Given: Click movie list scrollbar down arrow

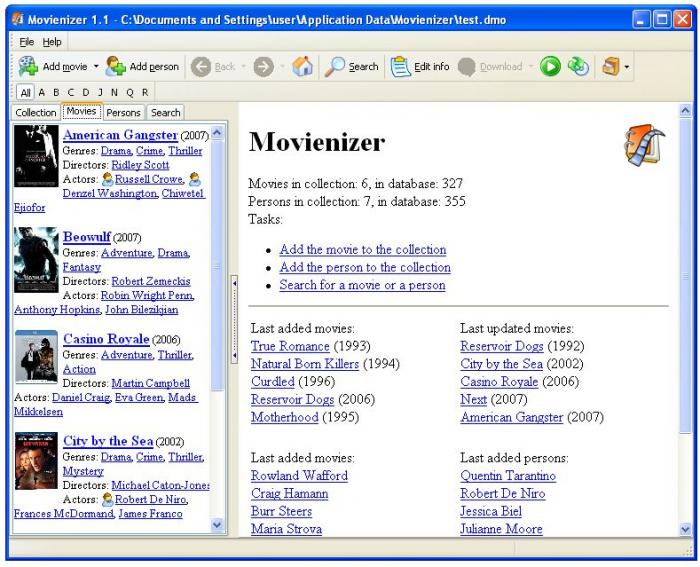Looking at the screenshot, I should pyautogui.click(x=217, y=525).
